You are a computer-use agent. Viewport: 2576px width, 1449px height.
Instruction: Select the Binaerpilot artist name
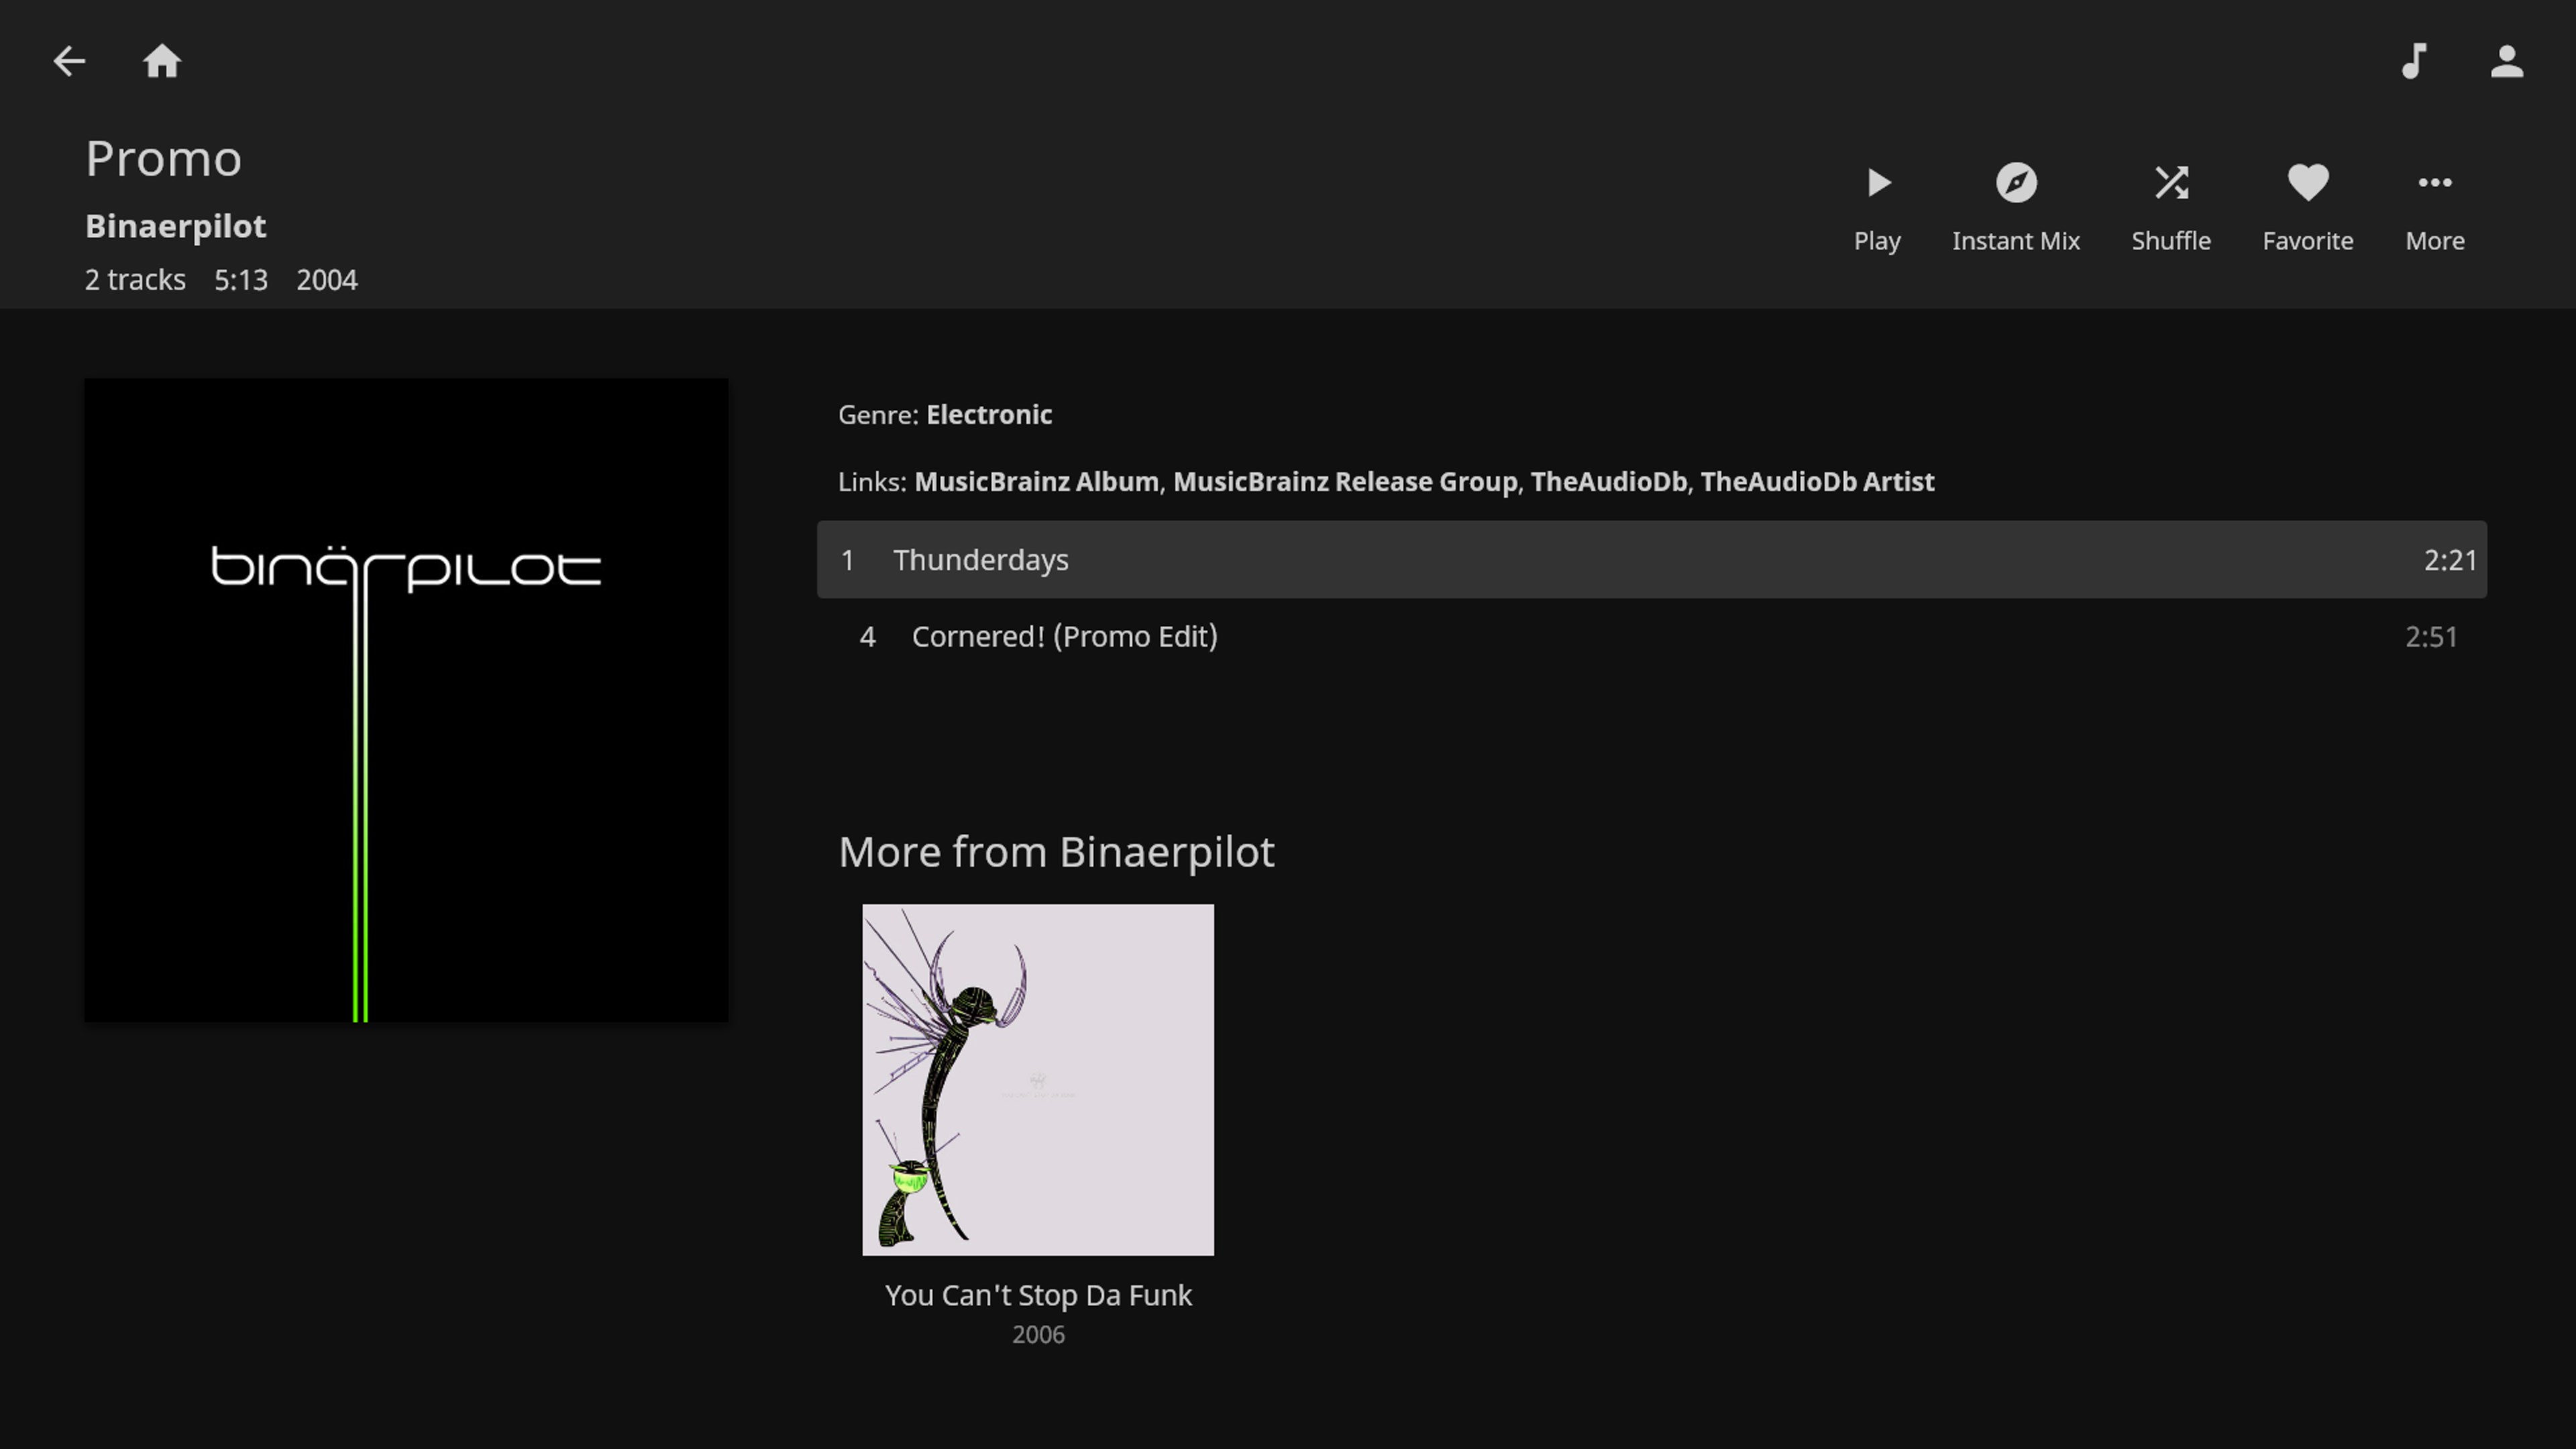[x=175, y=226]
